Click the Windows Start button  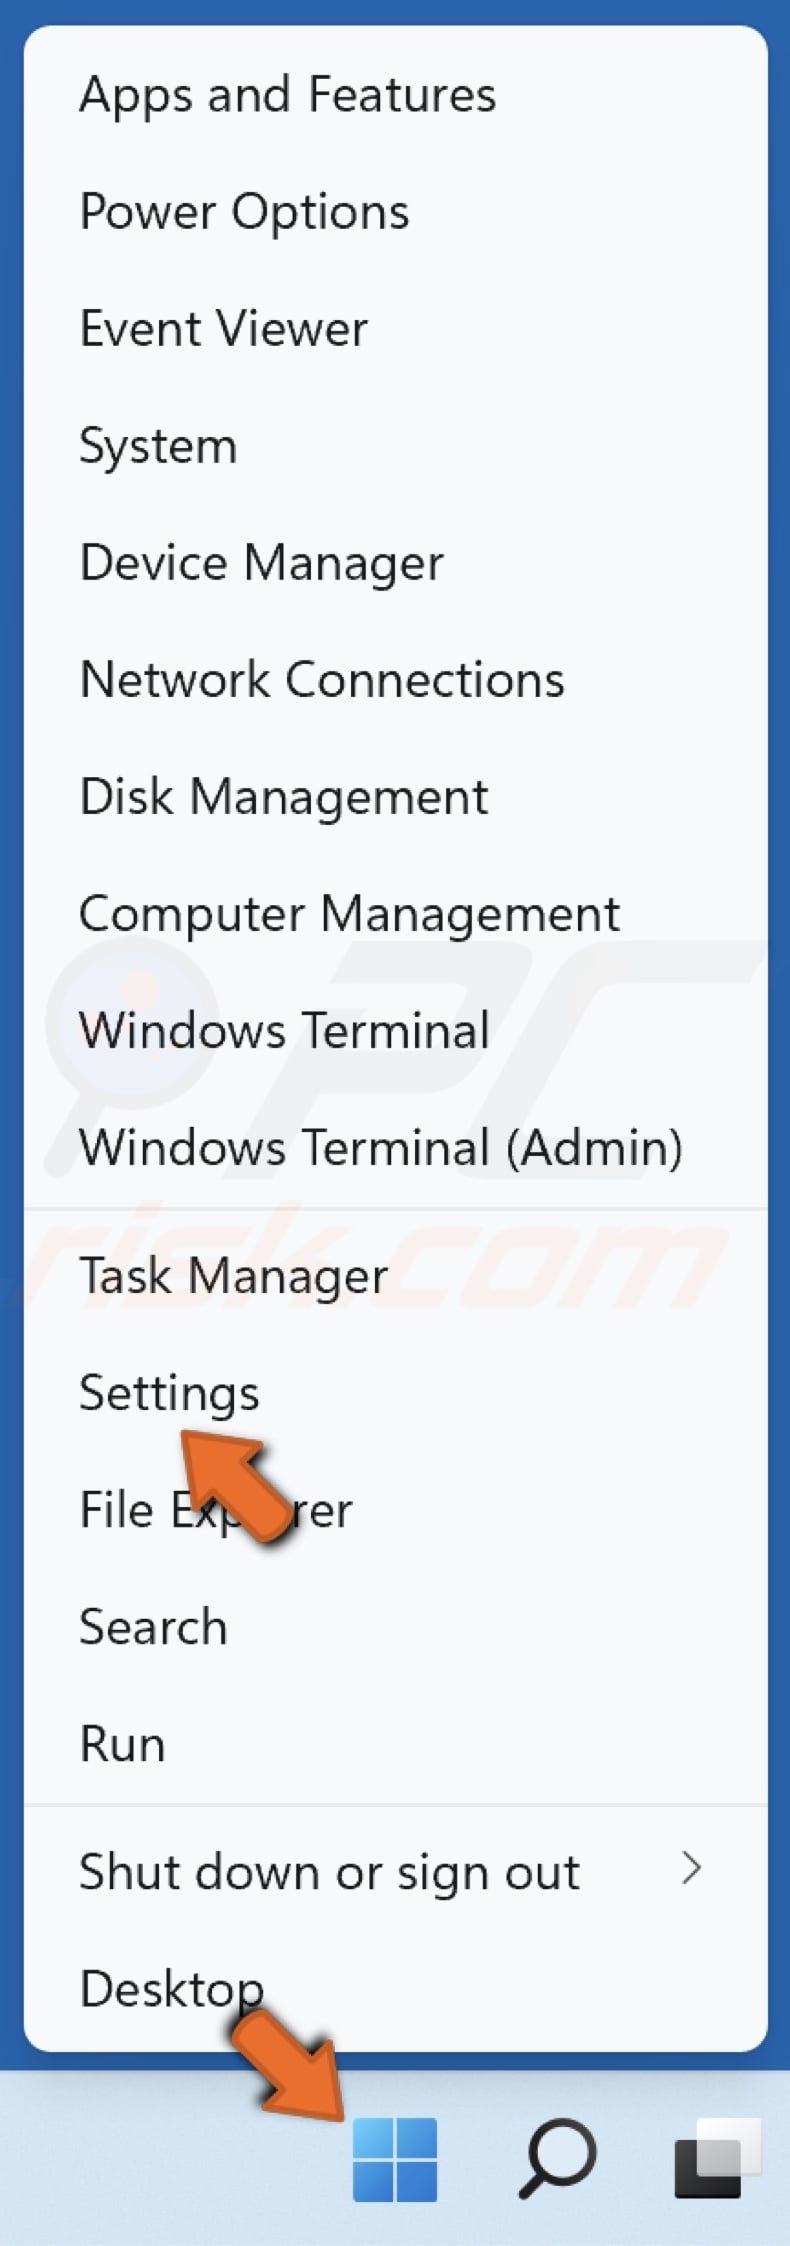click(396, 2156)
